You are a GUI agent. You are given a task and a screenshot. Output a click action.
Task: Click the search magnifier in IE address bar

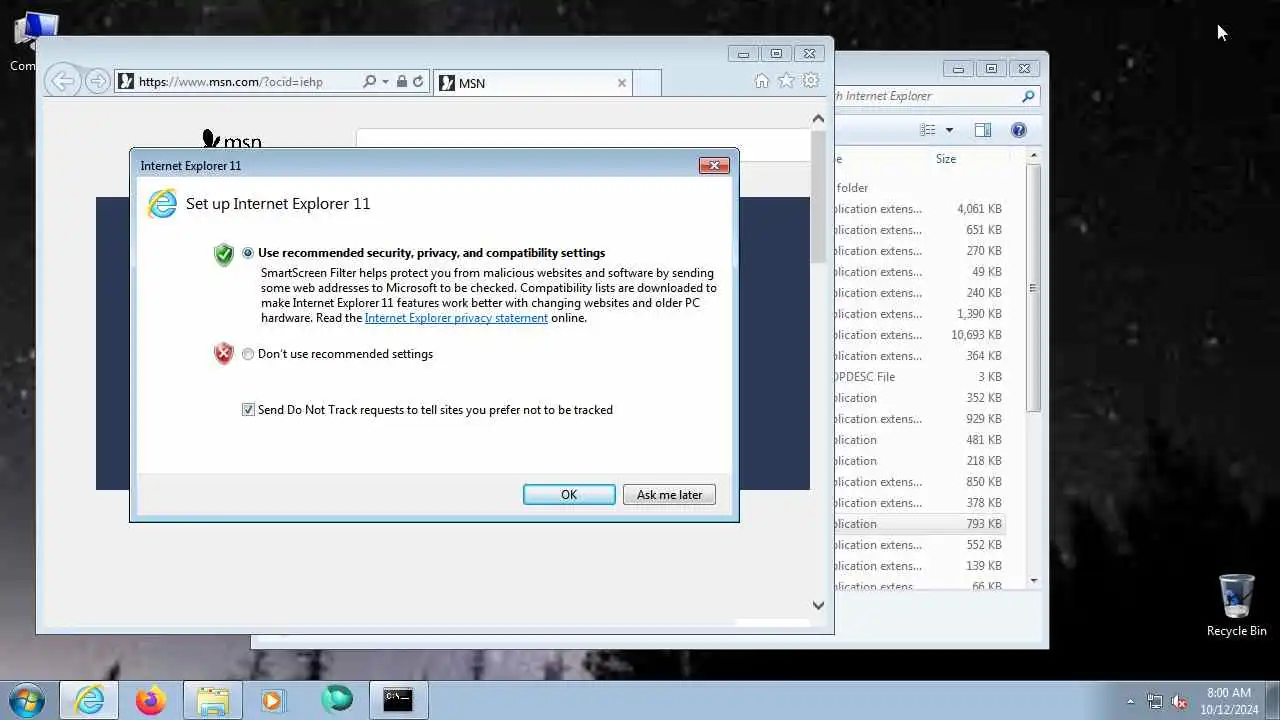pos(369,82)
